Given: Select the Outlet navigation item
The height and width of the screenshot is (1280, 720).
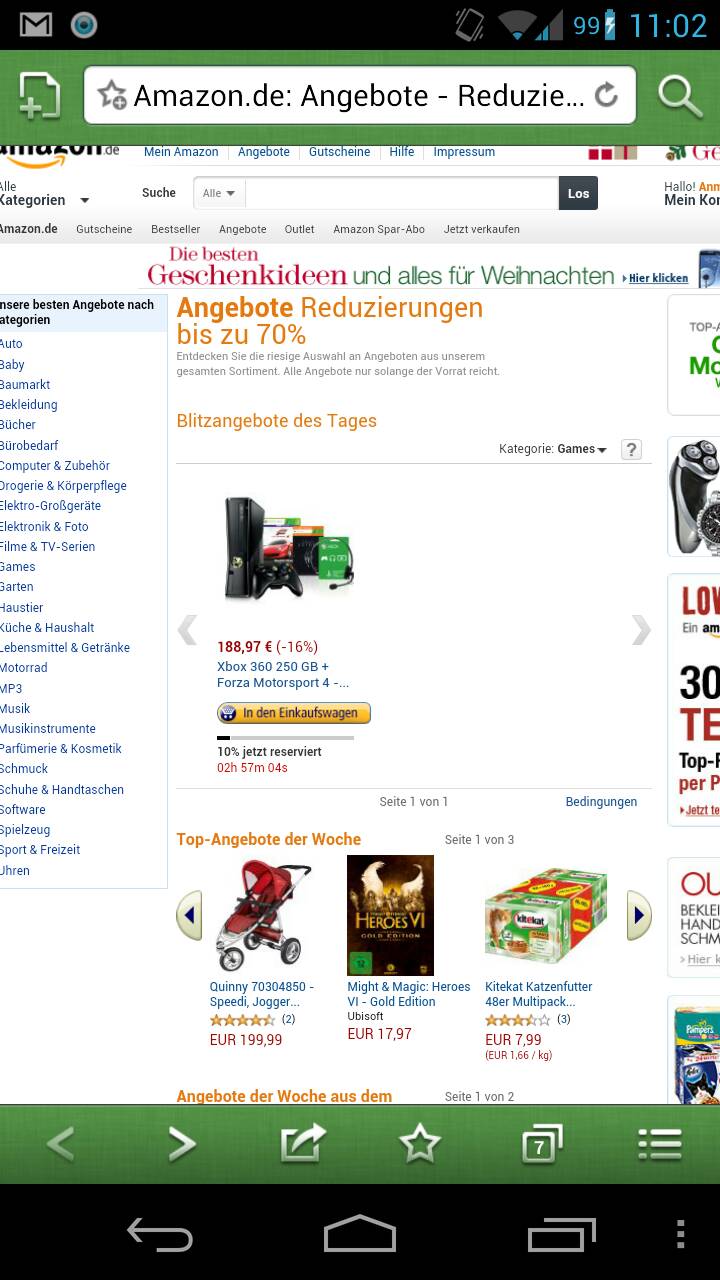Looking at the screenshot, I should [299, 229].
